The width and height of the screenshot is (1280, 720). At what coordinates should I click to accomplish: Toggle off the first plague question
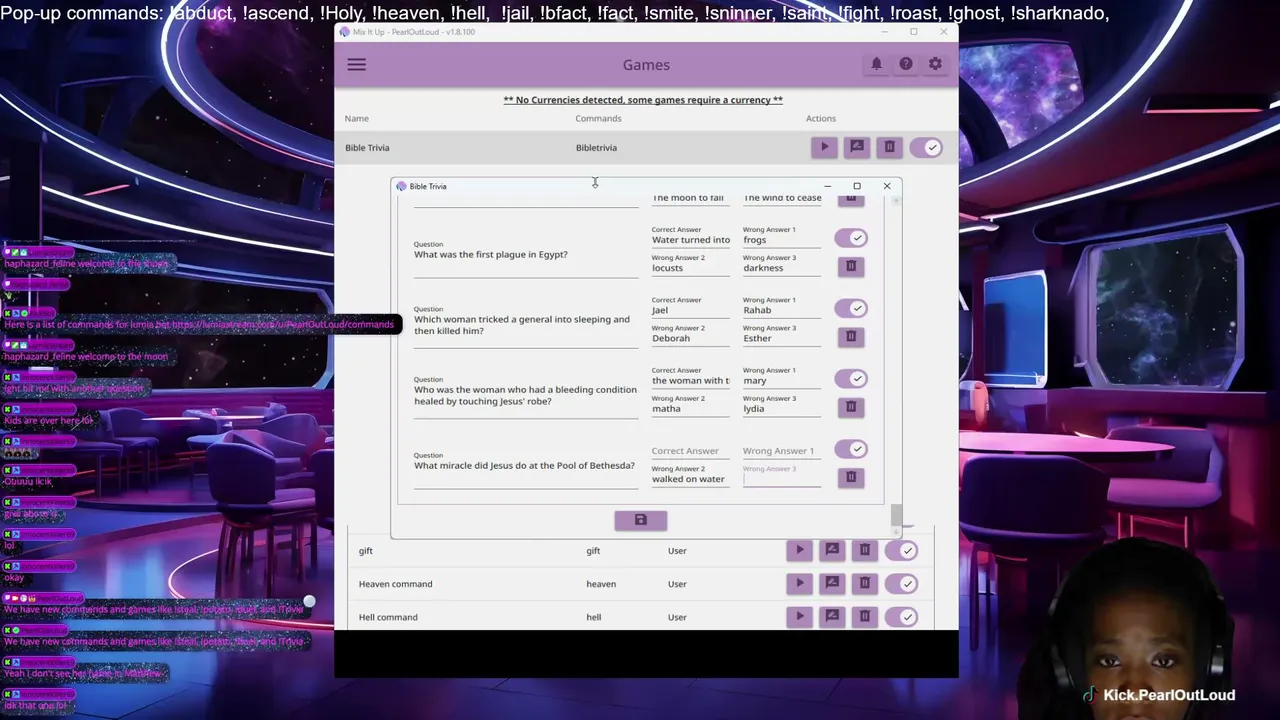click(851, 238)
